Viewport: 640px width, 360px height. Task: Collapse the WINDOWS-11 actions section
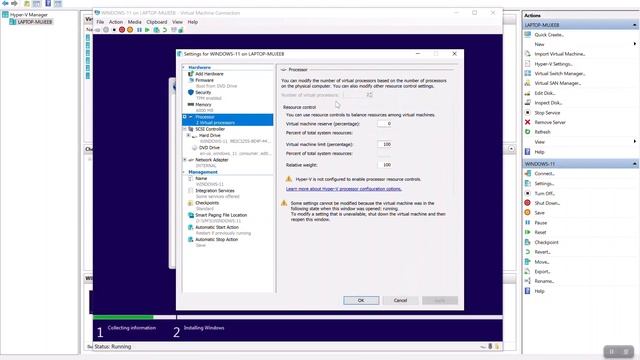(634, 164)
